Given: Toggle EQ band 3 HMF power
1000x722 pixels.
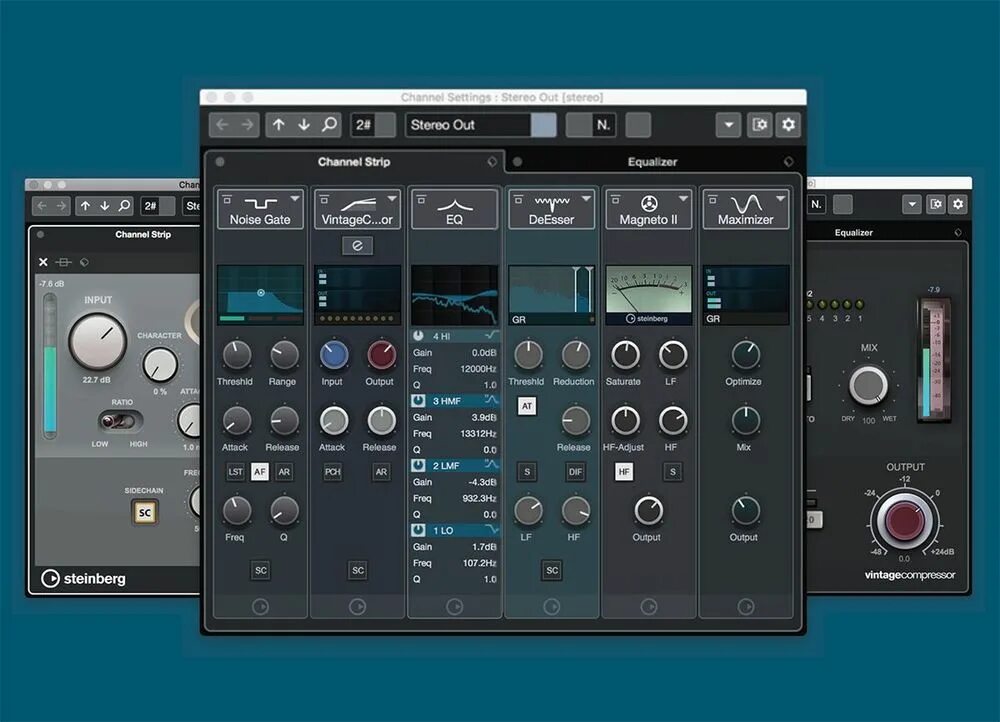Looking at the screenshot, I should (418, 401).
